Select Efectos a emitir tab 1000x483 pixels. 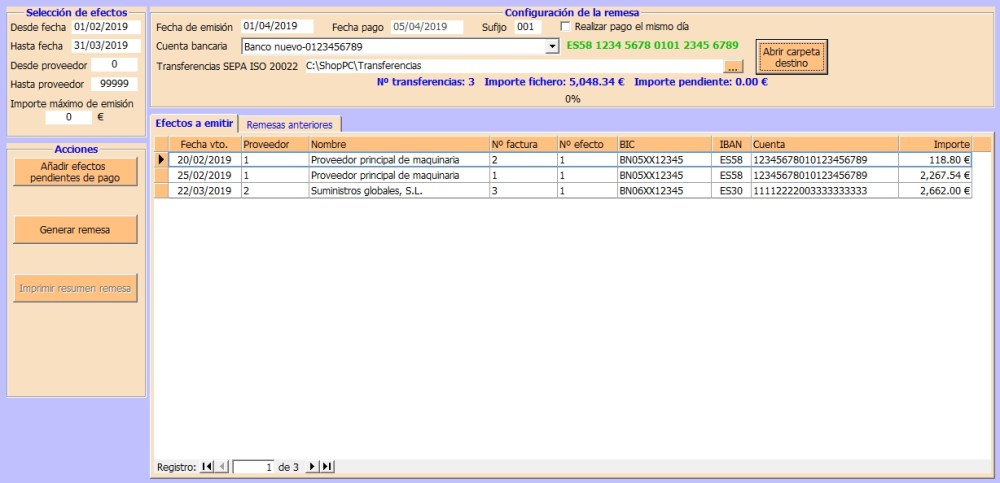pos(194,123)
